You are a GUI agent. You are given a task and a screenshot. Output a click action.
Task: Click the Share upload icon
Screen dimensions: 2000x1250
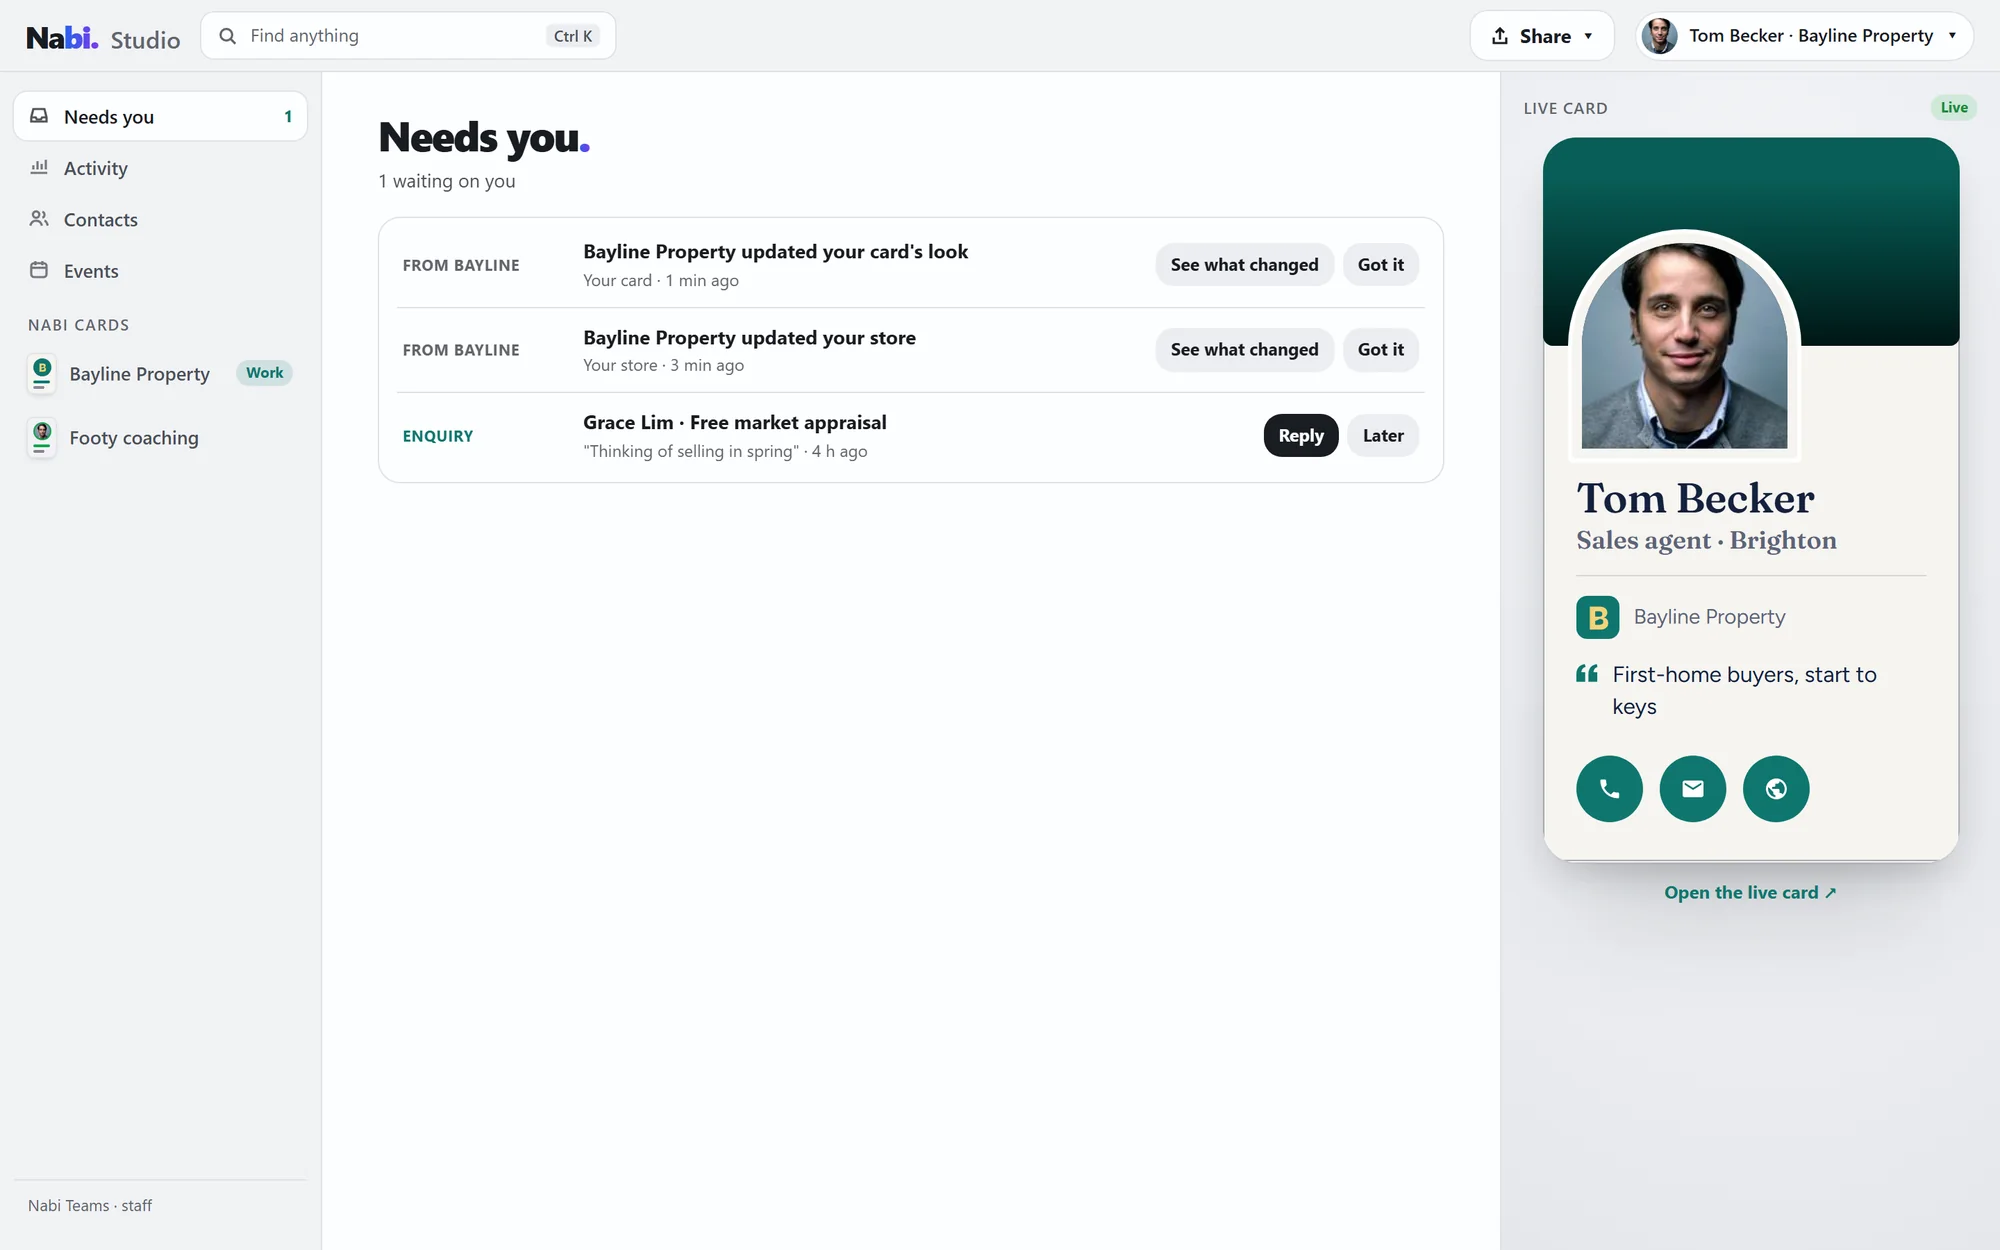[1500, 36]
